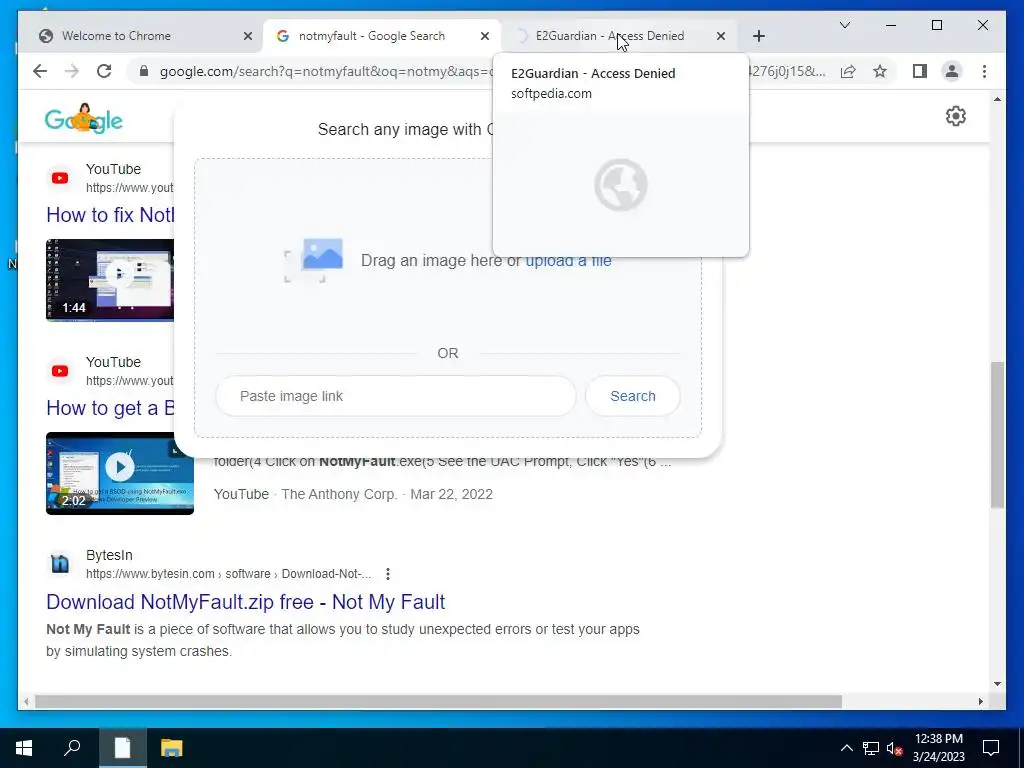1024x768 pixels.
Task: Open the tab search dropdown chevron
Action: 844,25
